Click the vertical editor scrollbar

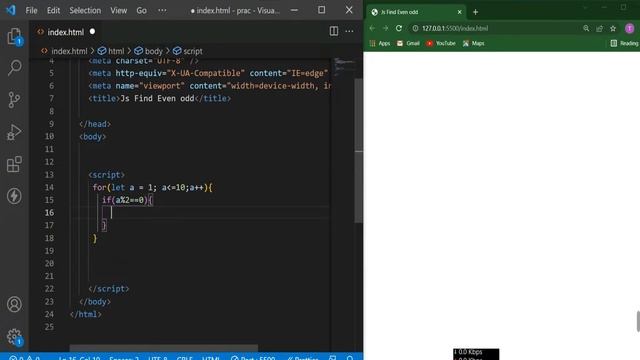[358, 151]
